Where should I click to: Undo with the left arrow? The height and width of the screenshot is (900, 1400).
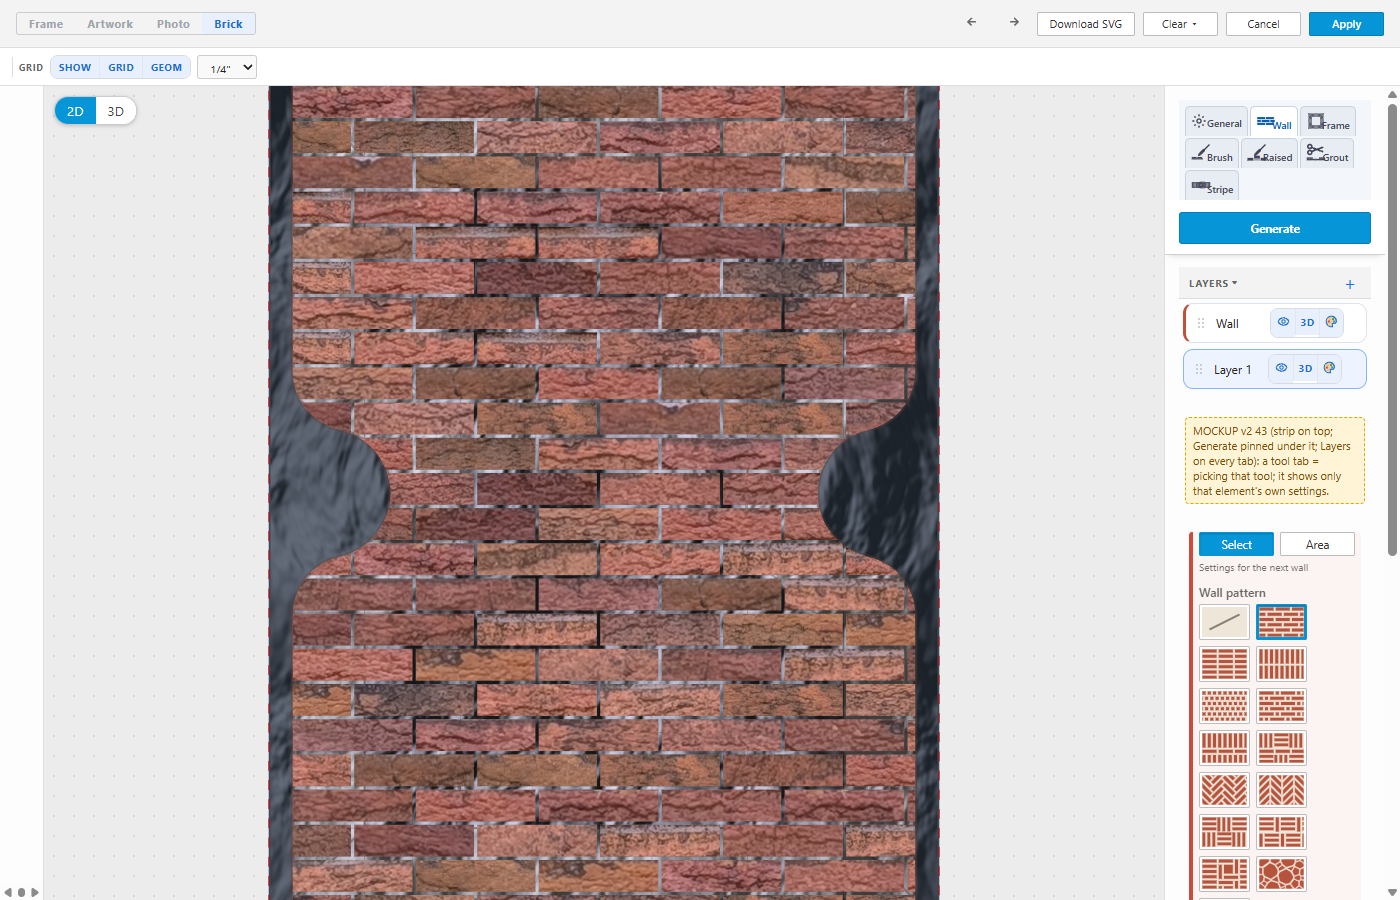pyautogui.click(x=971, y=22)
